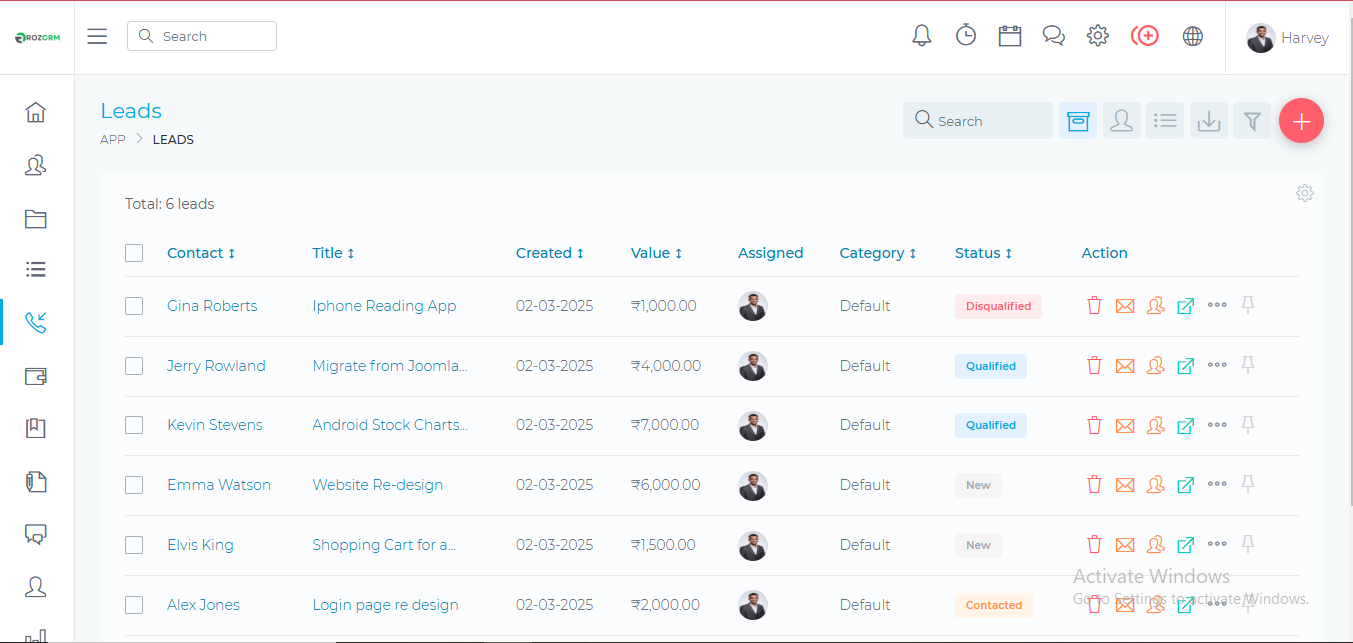Image resolution: width=1353 pixels, height=643 pixels.
Task: Check the select-all leads checkbox
Action: pos(134,253)
